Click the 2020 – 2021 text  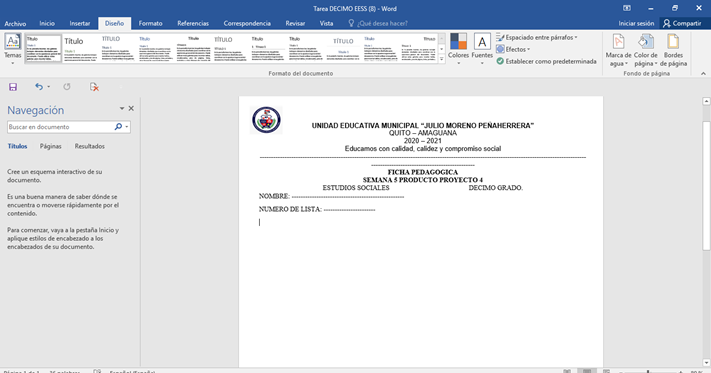(x=423, y=141)
